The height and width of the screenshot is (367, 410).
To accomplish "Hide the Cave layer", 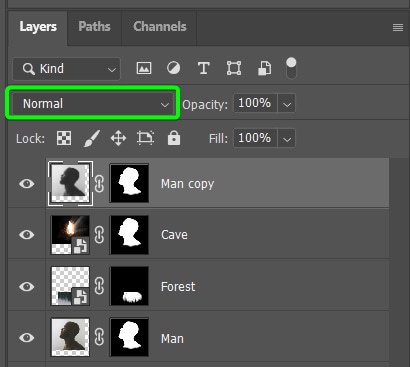I will coord(27,235).
